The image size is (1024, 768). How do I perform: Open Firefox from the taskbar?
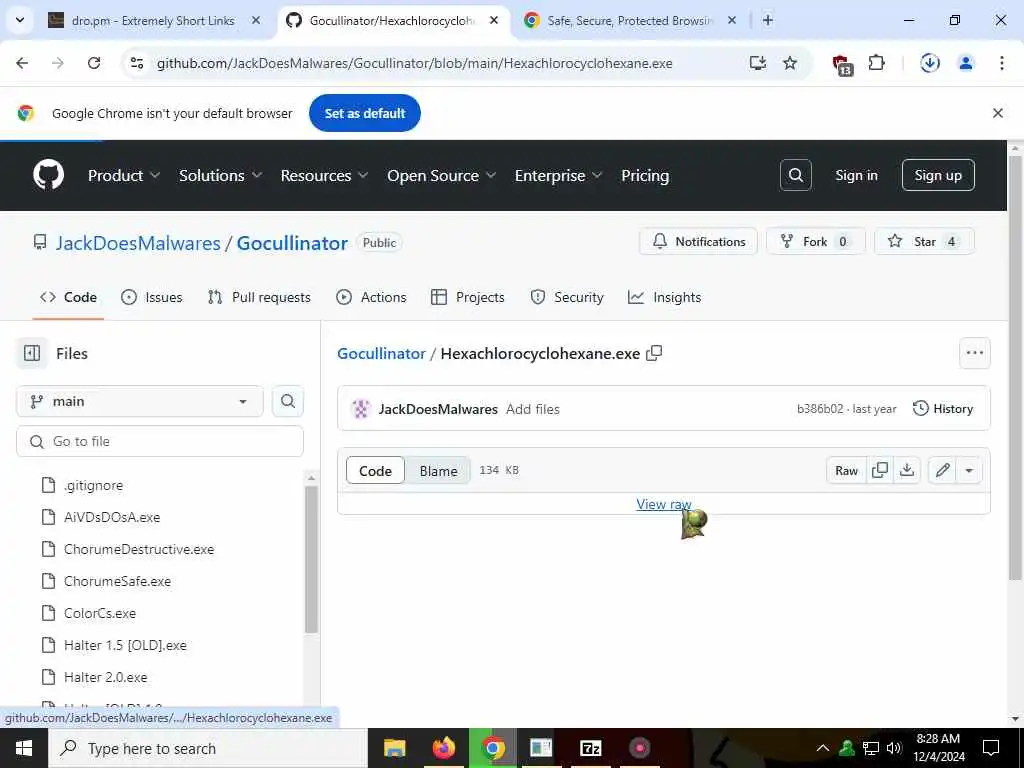(444, 748)
